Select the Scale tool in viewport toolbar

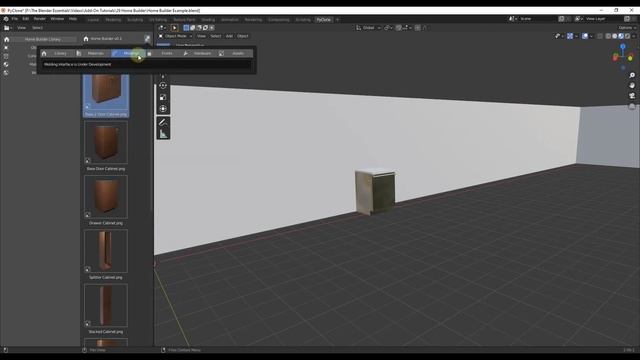coord(163,97)
